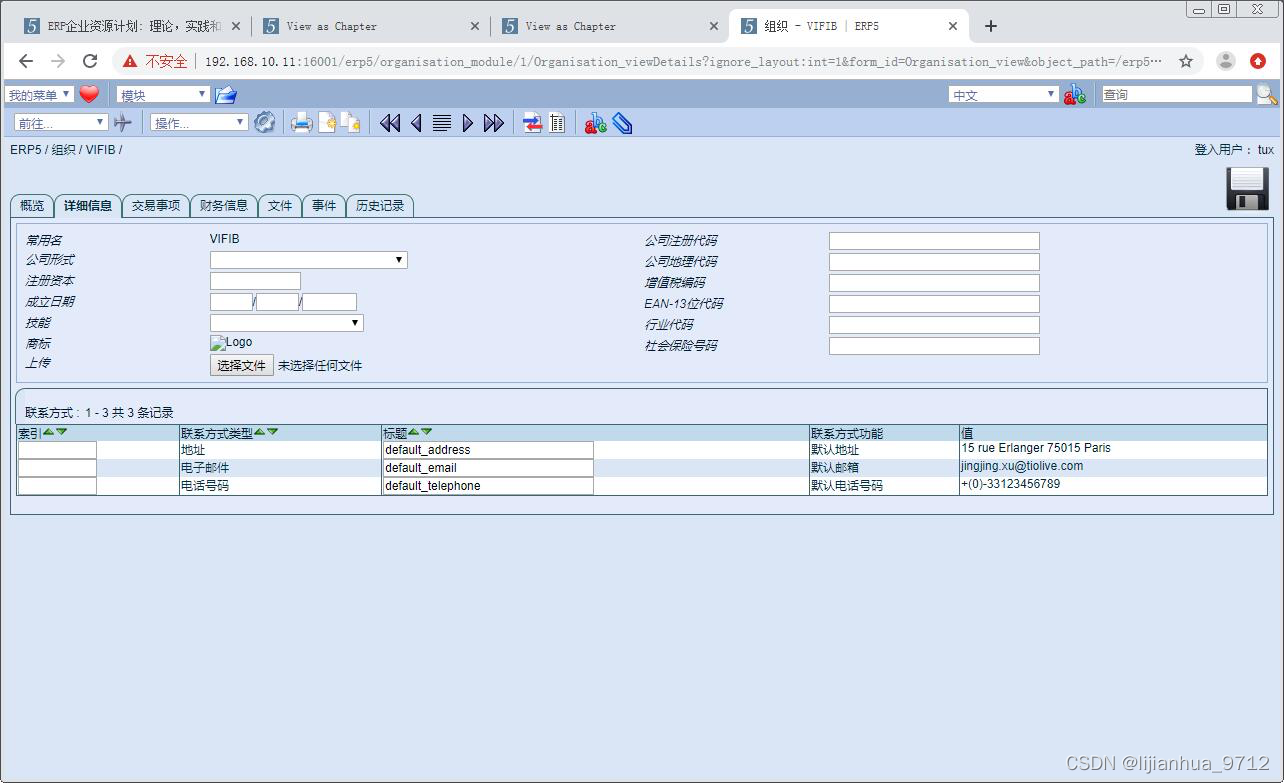Viewport: 1284px width, 783px height.
Task: Sort 标题 column descending
Action: (426, 432)
